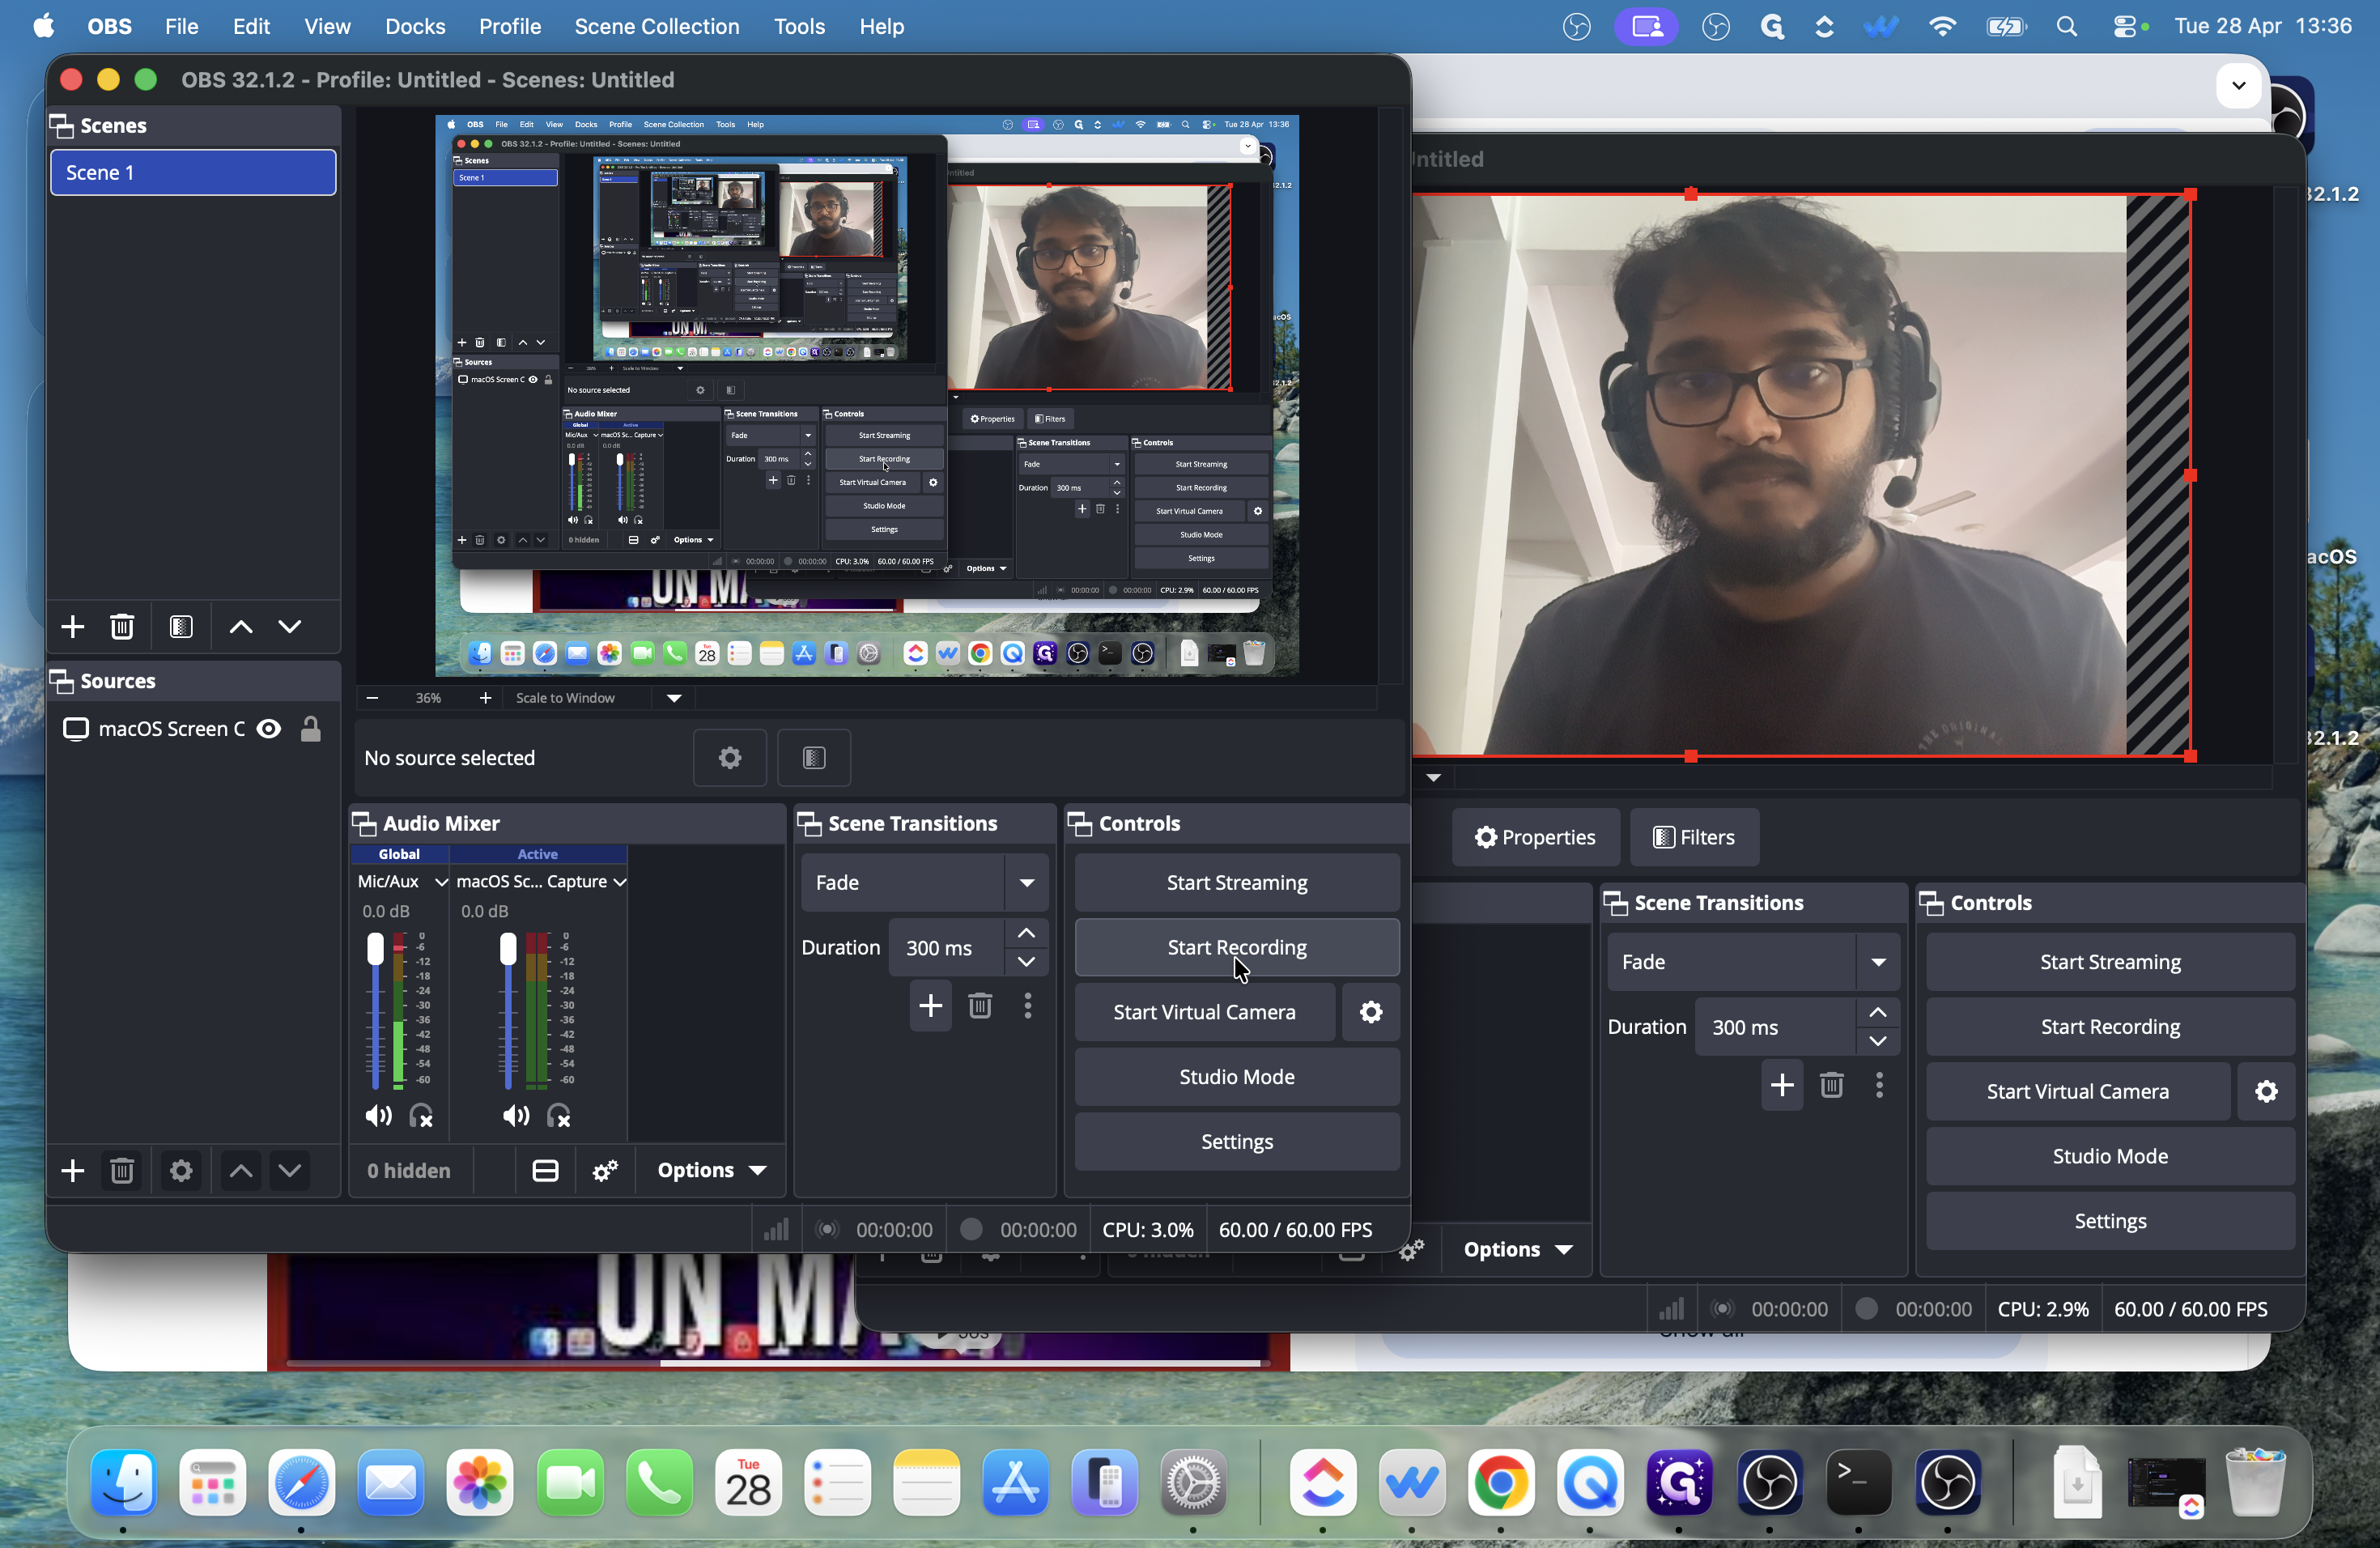Zoom out the preview with minus icon
This screenshot has height=1548, width=2380.
click(x=372, y=698)
